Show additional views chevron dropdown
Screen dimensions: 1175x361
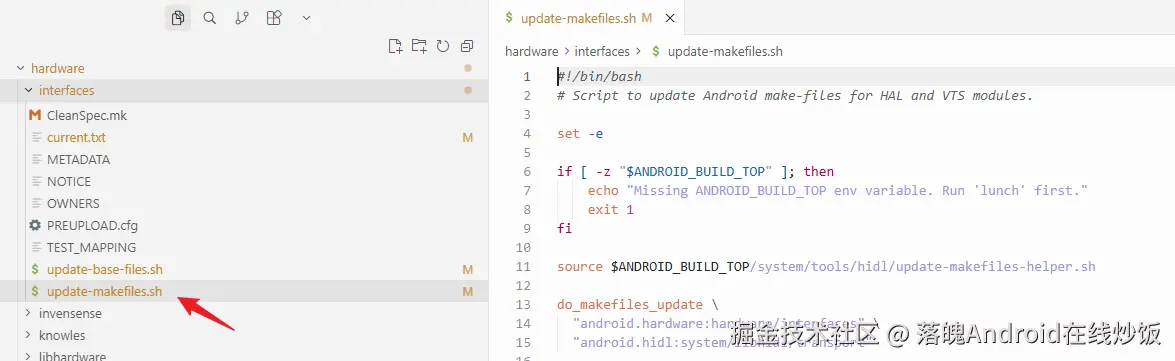(x=306, y=18)
